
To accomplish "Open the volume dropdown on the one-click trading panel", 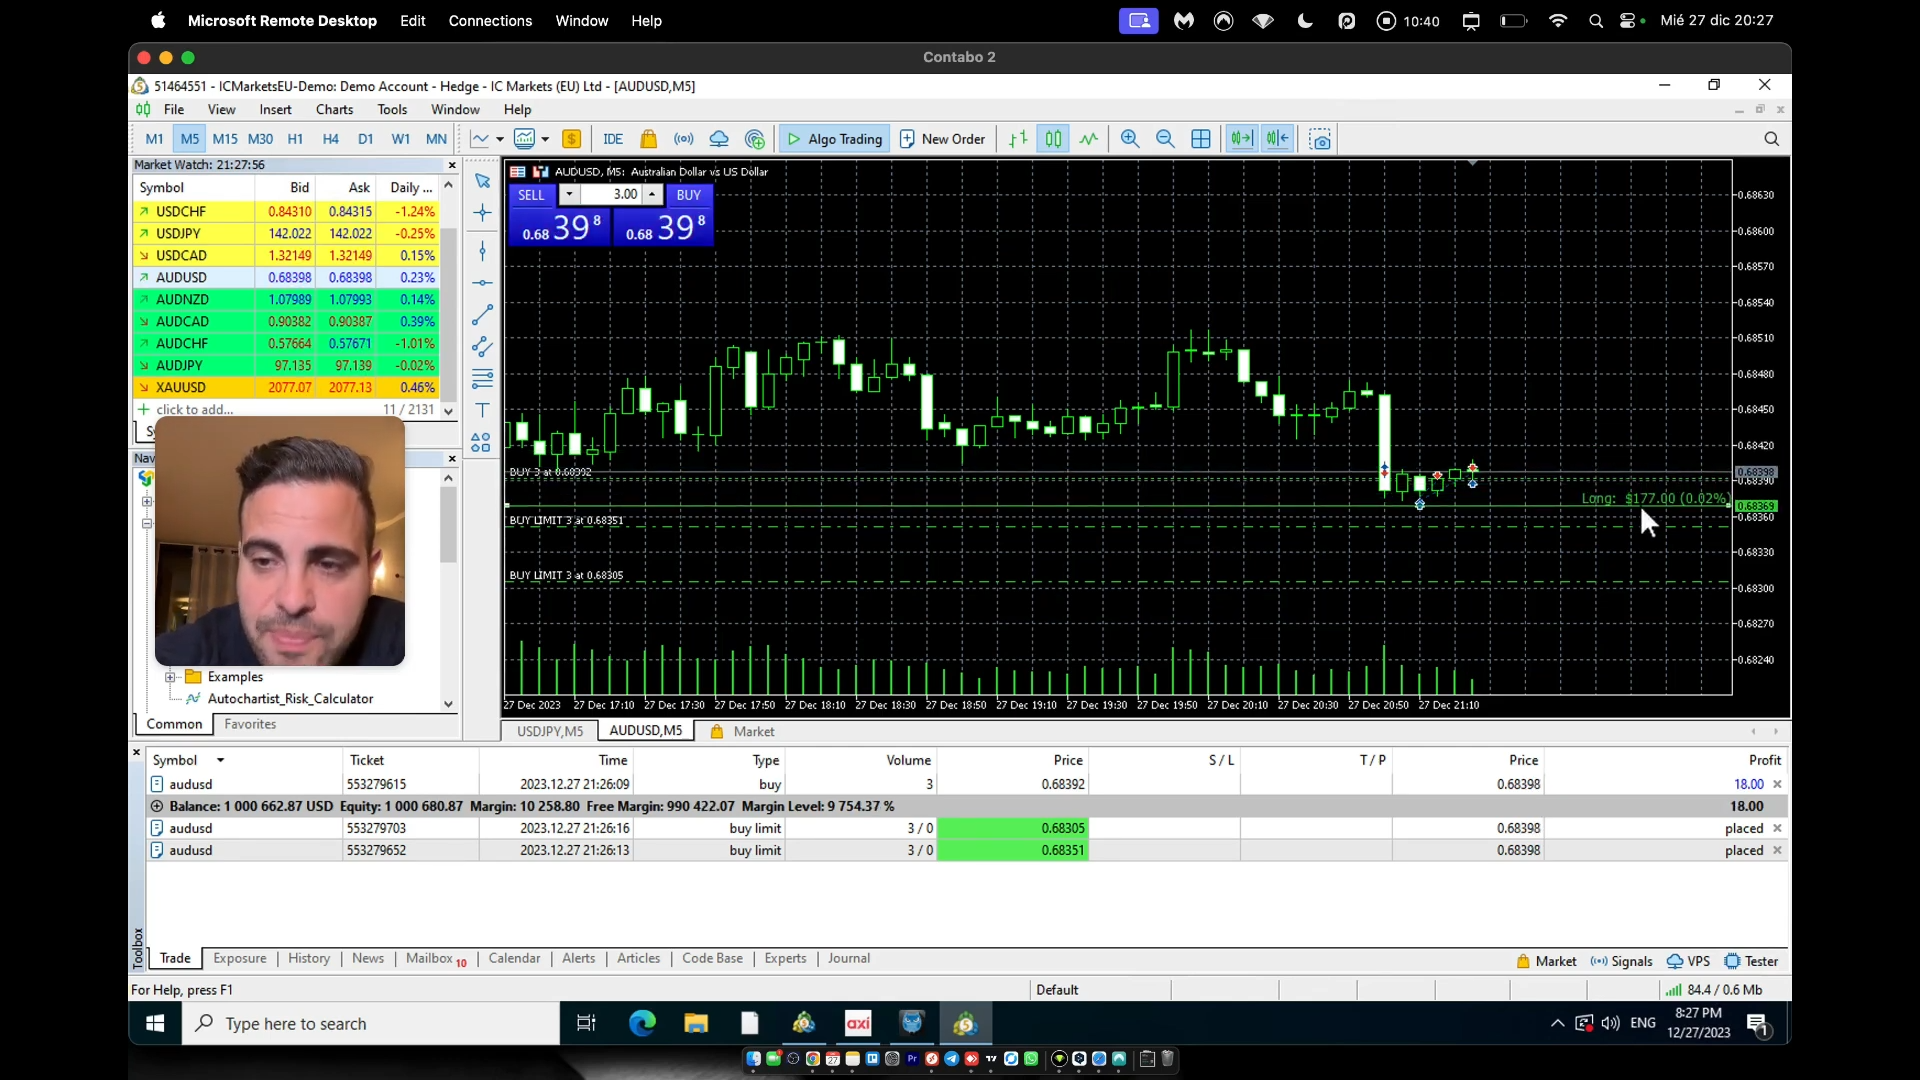I will pos(569,195).
